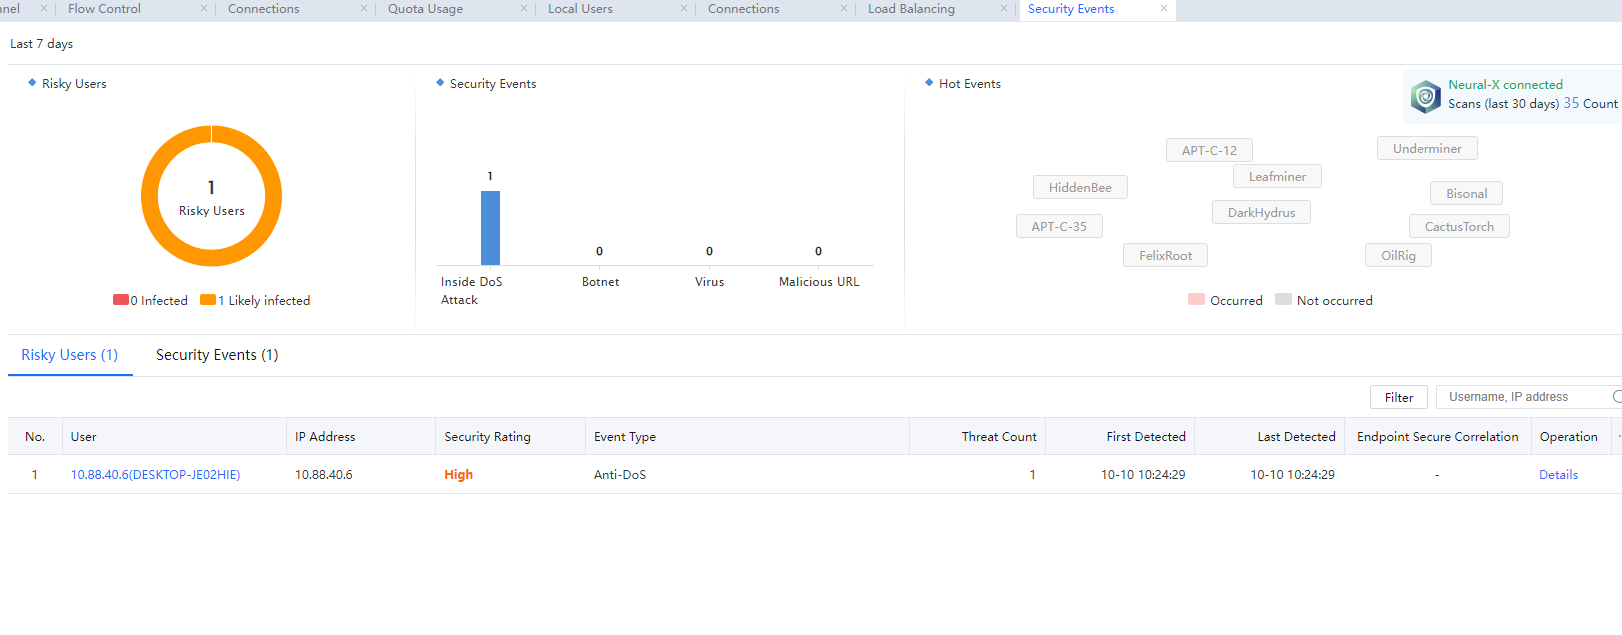Click the Neural-X connected shield icon

pyautogui.click(x=1425, y=97)
